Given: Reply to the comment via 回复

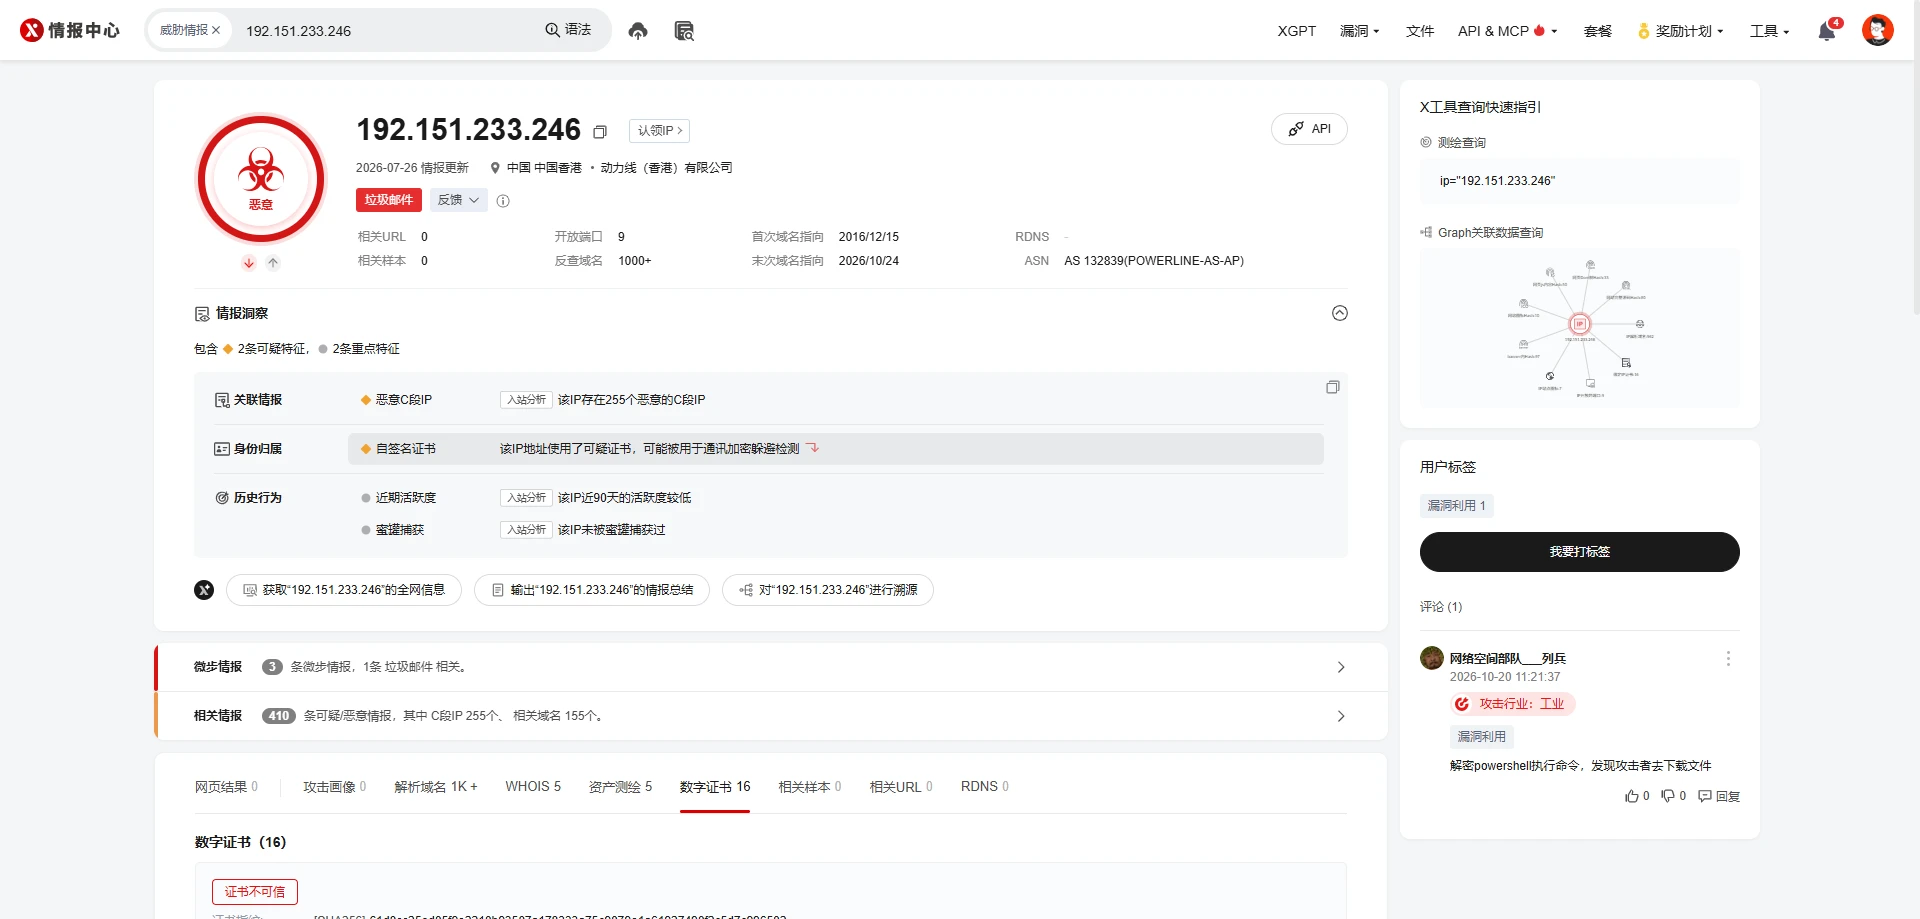Looking at the screenshot, I should 1719,796.
